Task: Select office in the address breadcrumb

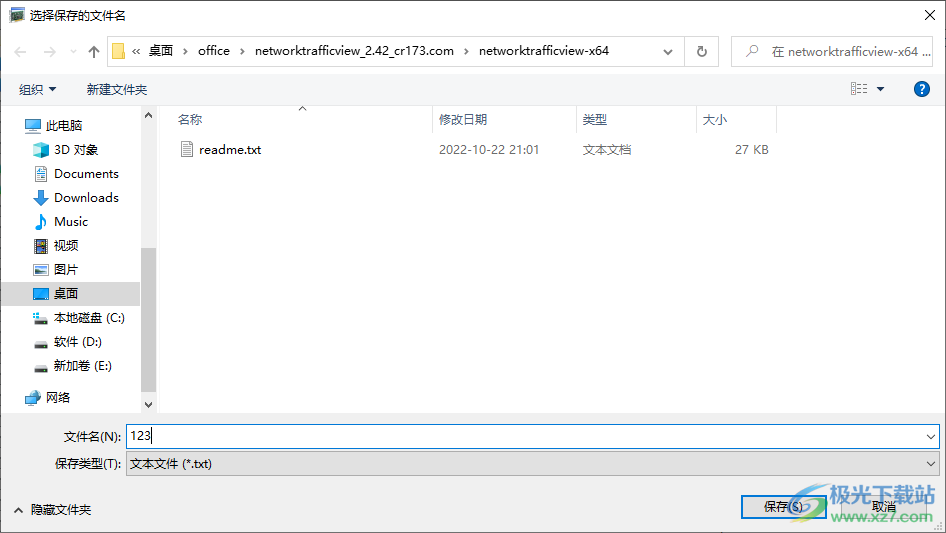Action: (214, 51)
